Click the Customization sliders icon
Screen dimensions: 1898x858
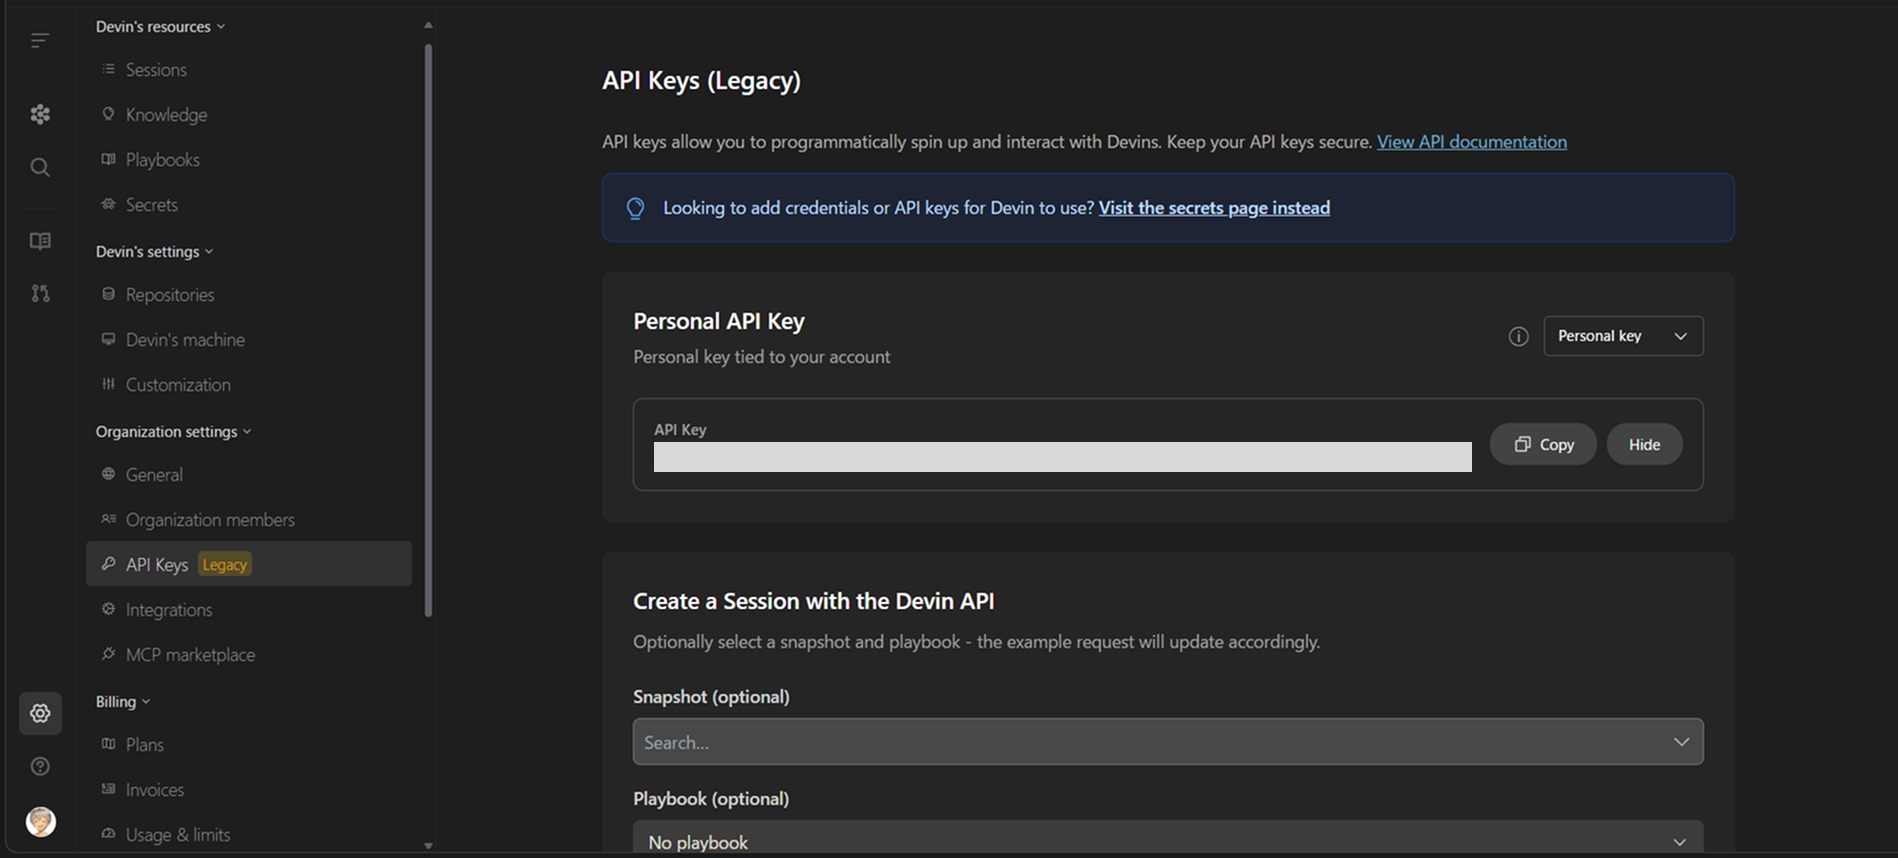108,384
